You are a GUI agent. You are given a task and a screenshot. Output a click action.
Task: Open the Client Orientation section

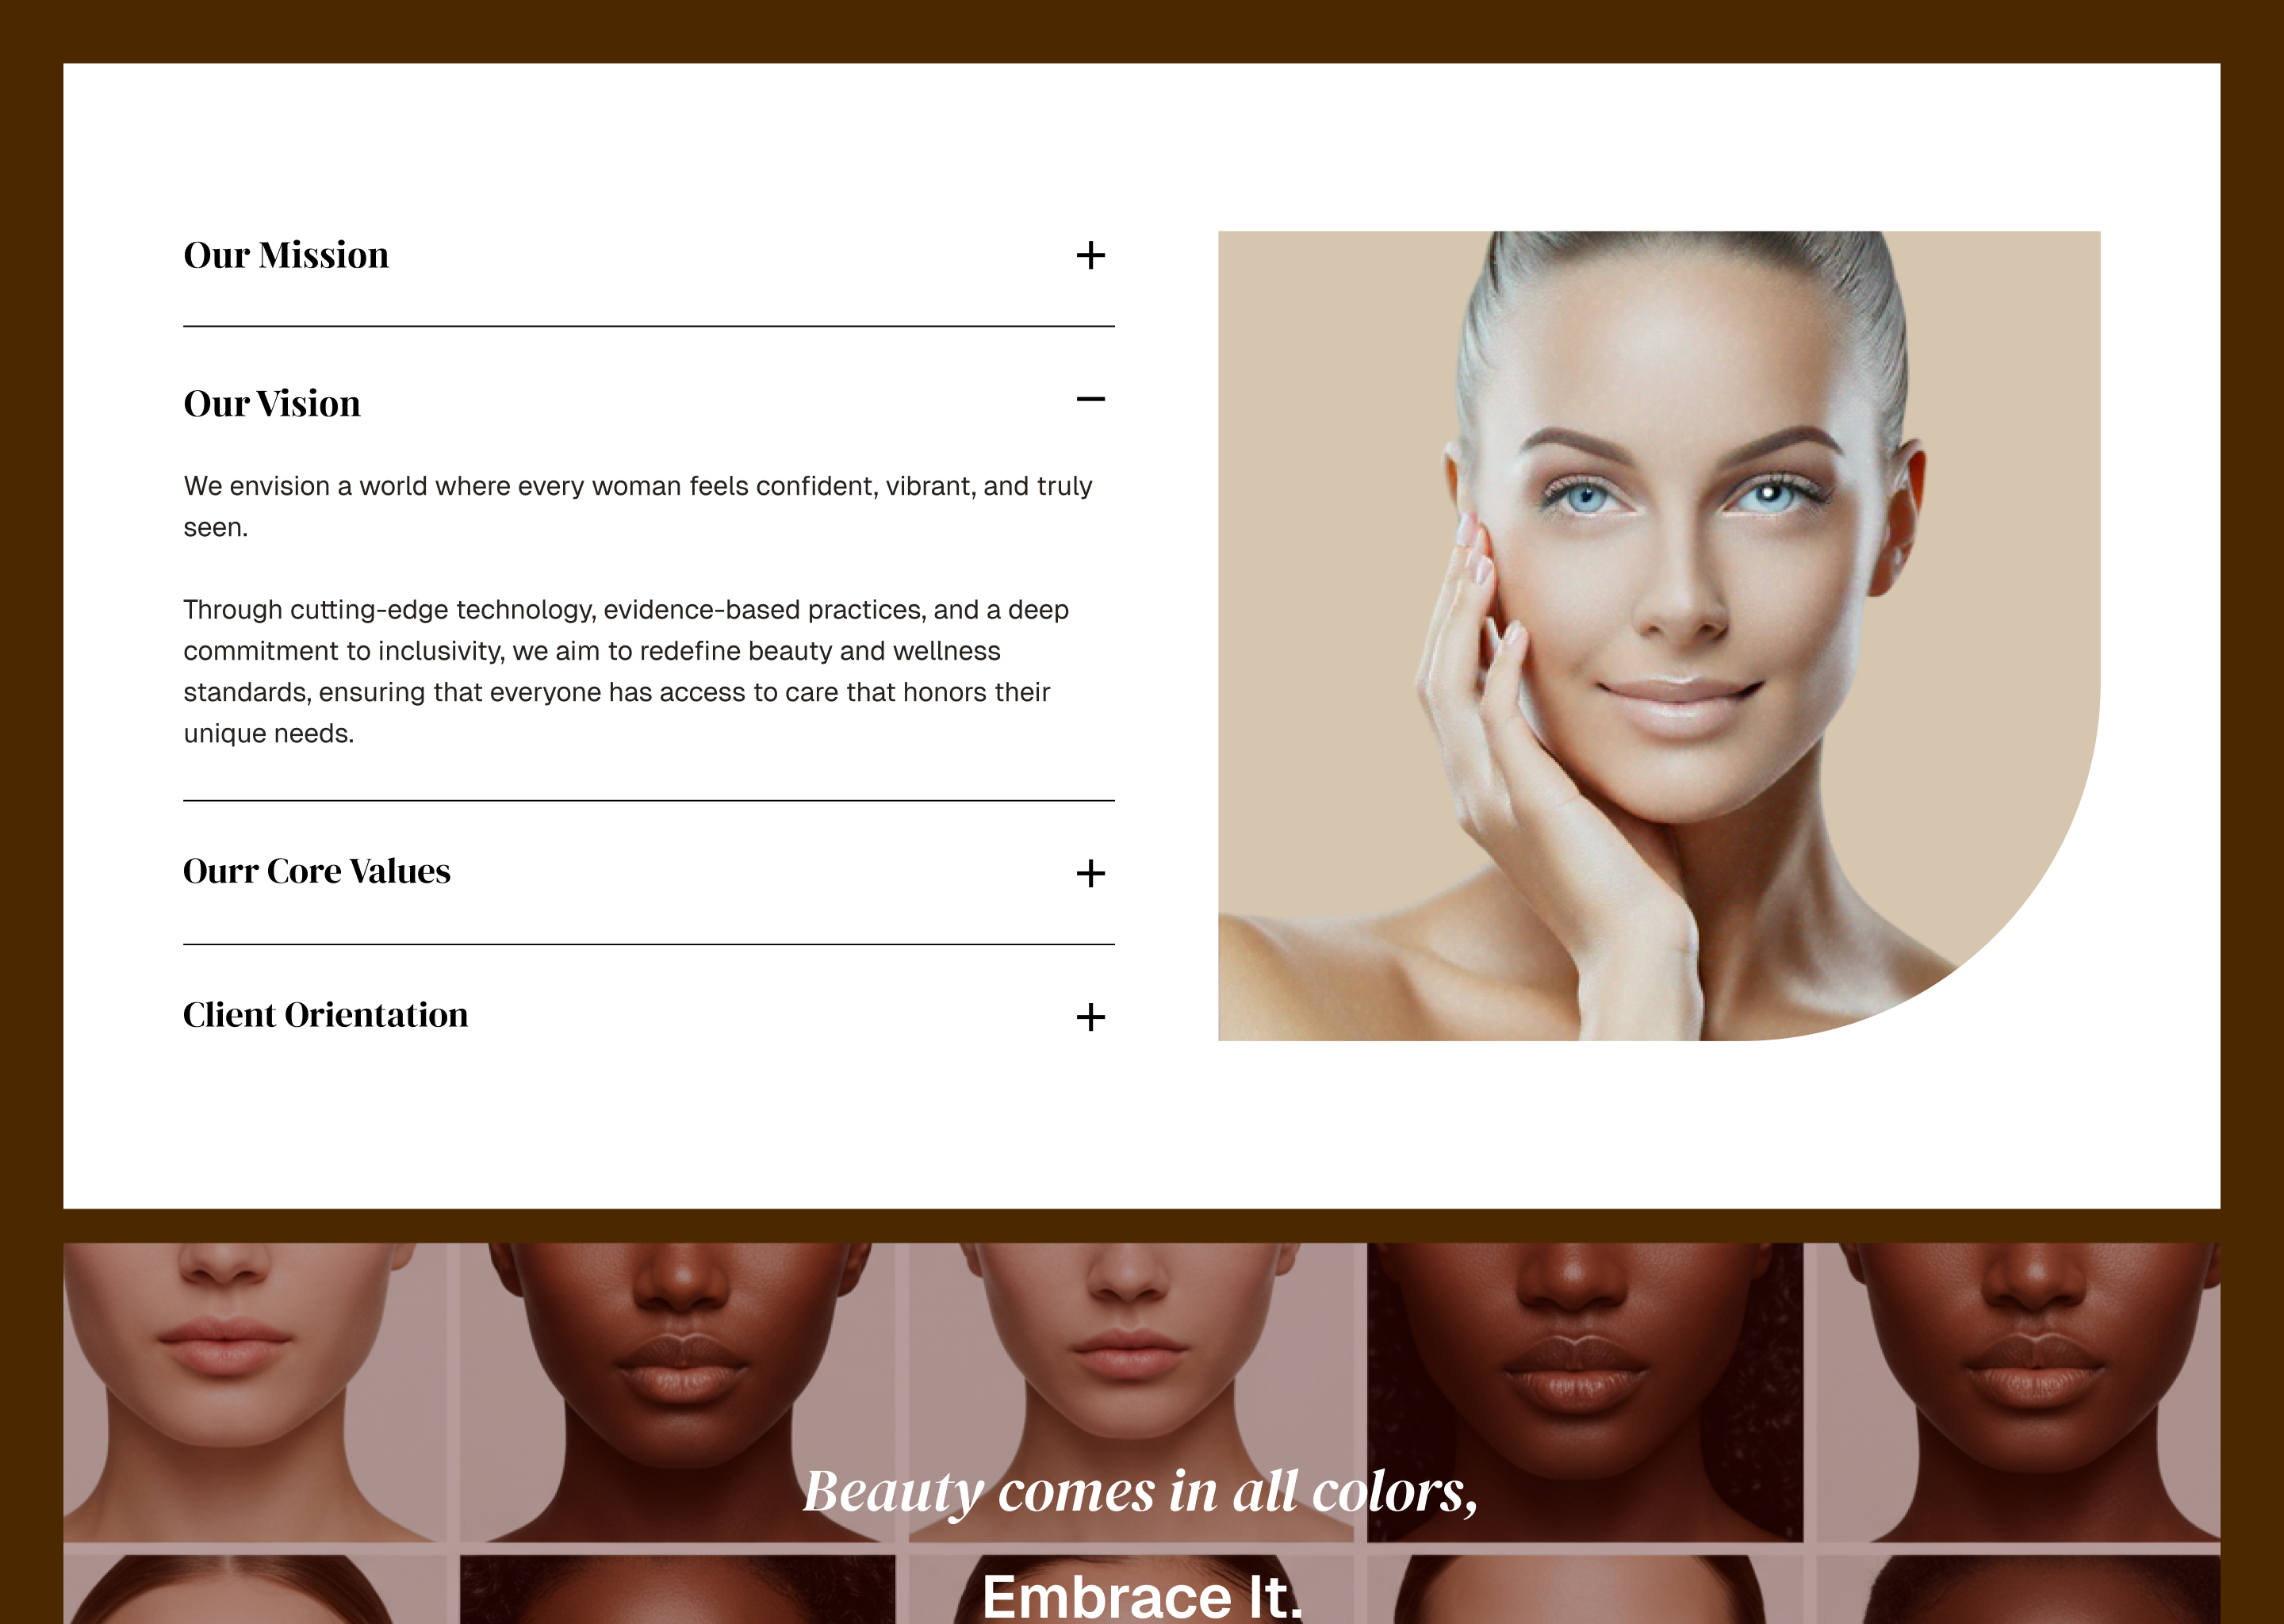tap(325, 1015)
